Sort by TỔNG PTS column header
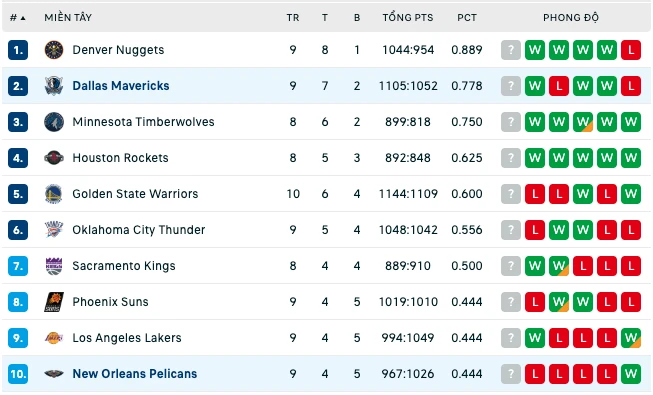Screen dimensions: 653x395 point(408,18)
